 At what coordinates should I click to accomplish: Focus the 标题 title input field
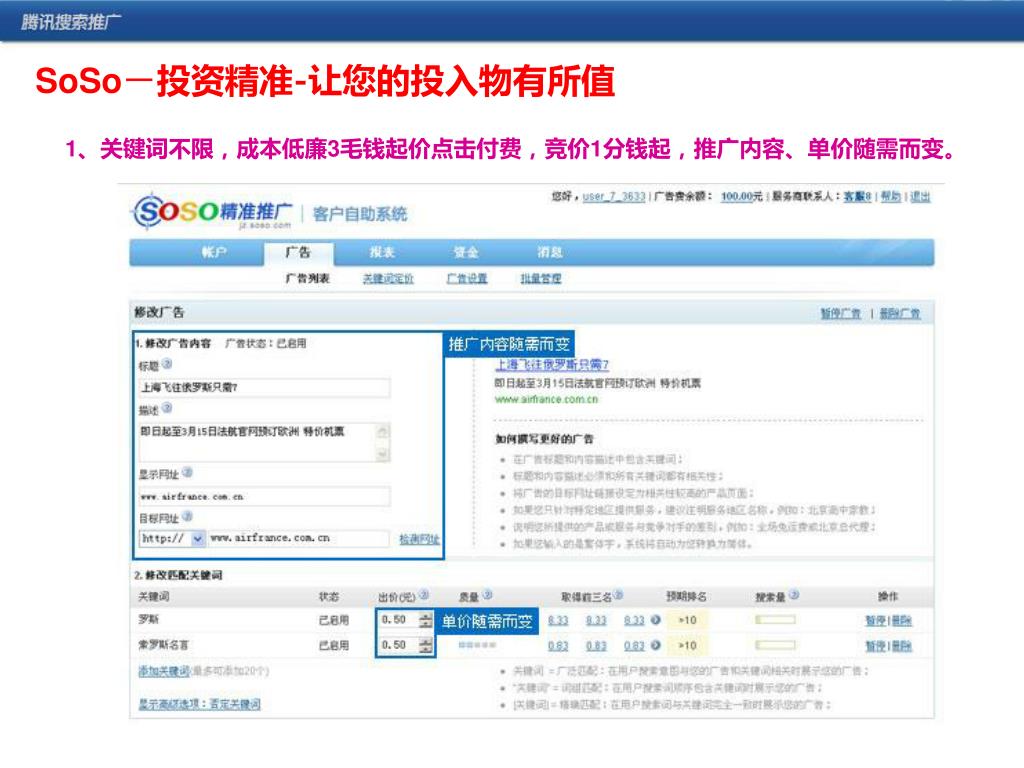(264, 387)
